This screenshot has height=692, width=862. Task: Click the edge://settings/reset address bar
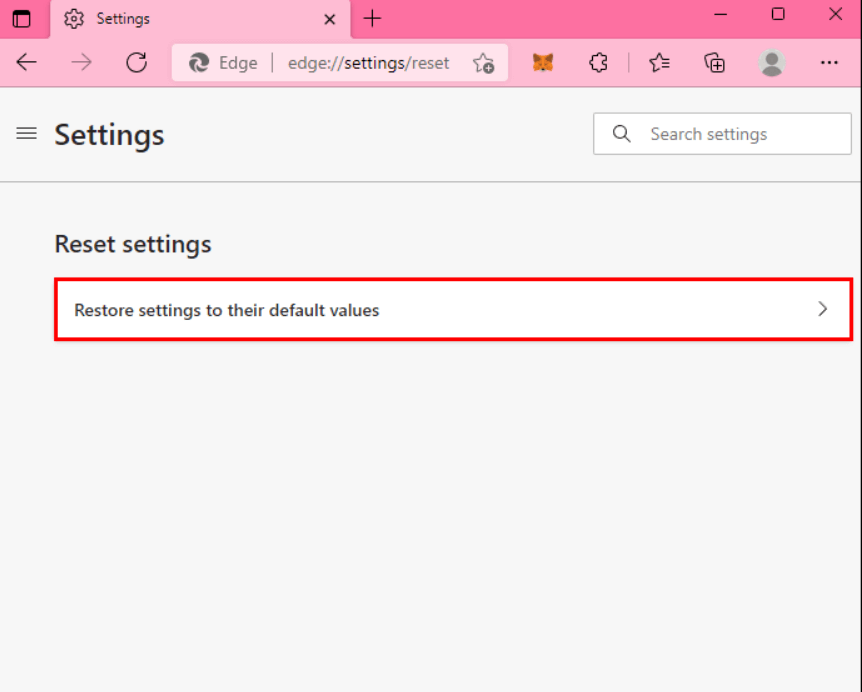(x=368, y=63)
